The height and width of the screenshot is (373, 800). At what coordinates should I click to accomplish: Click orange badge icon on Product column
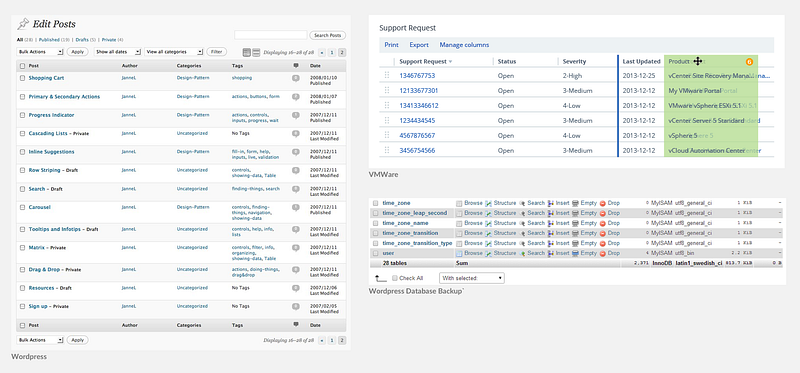coord(749,61)
